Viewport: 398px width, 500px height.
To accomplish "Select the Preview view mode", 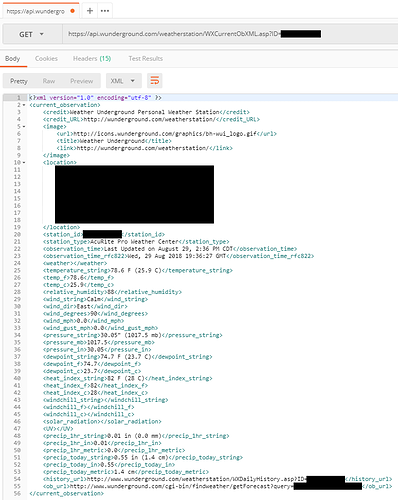I will pyautogui.click(x=82, y=81).
